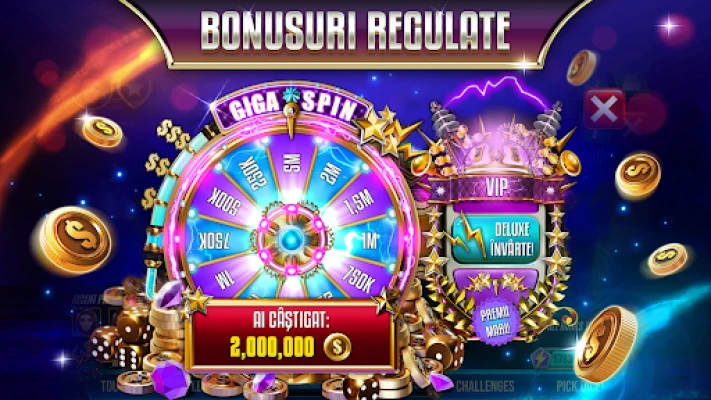Click the 1,5M slice on the wheel
This screenshot has width=711, height=400.
[x=359, y=201]
